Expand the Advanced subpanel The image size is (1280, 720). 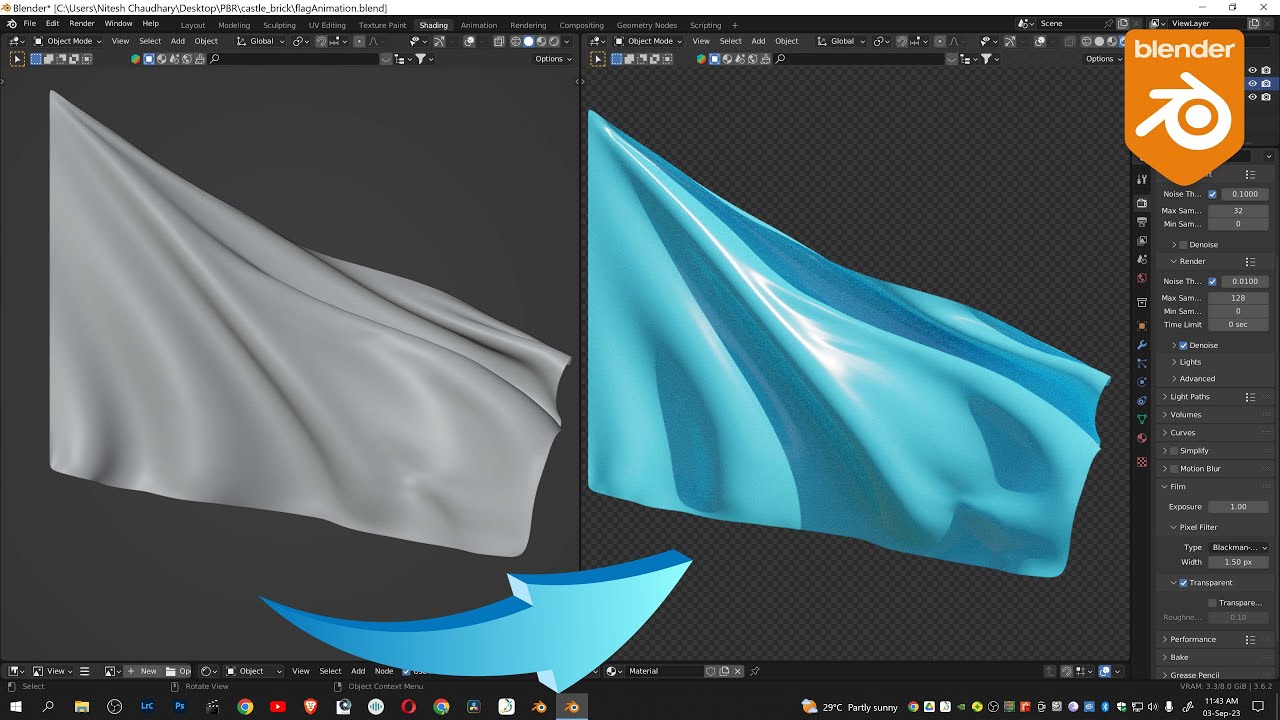(1196, 379)
